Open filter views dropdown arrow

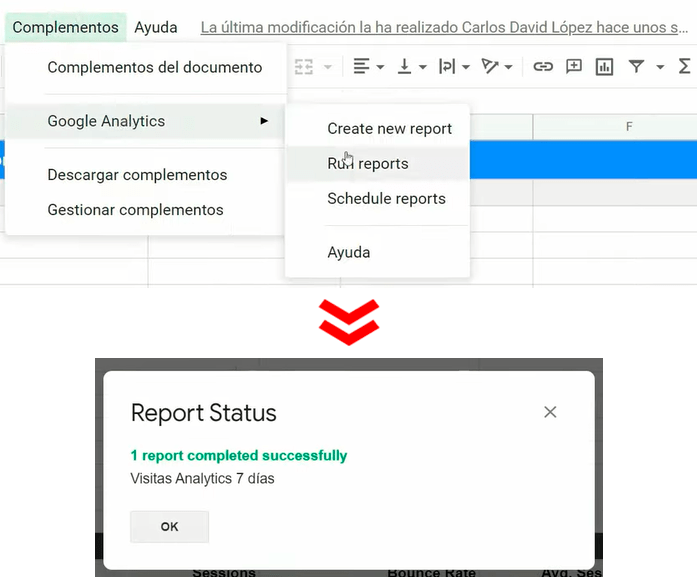point(660,67)
